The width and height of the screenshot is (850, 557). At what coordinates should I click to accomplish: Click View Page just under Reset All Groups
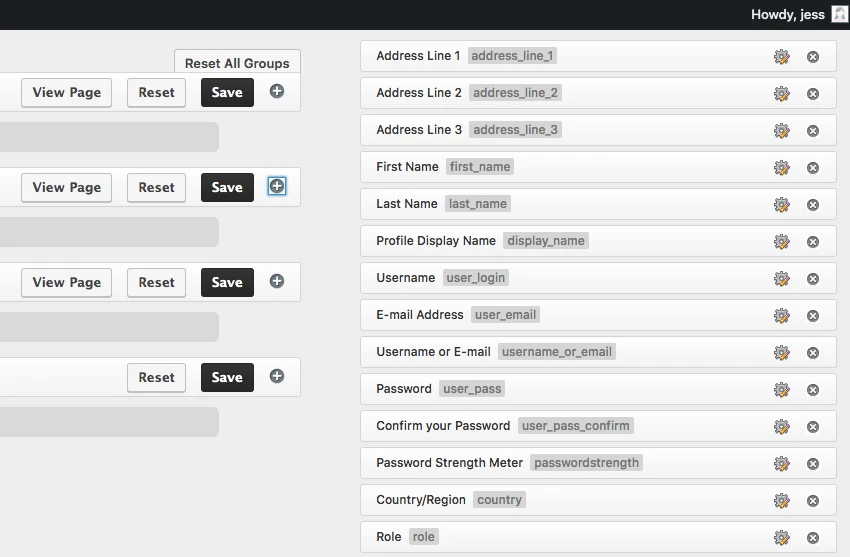click(67, 92)
